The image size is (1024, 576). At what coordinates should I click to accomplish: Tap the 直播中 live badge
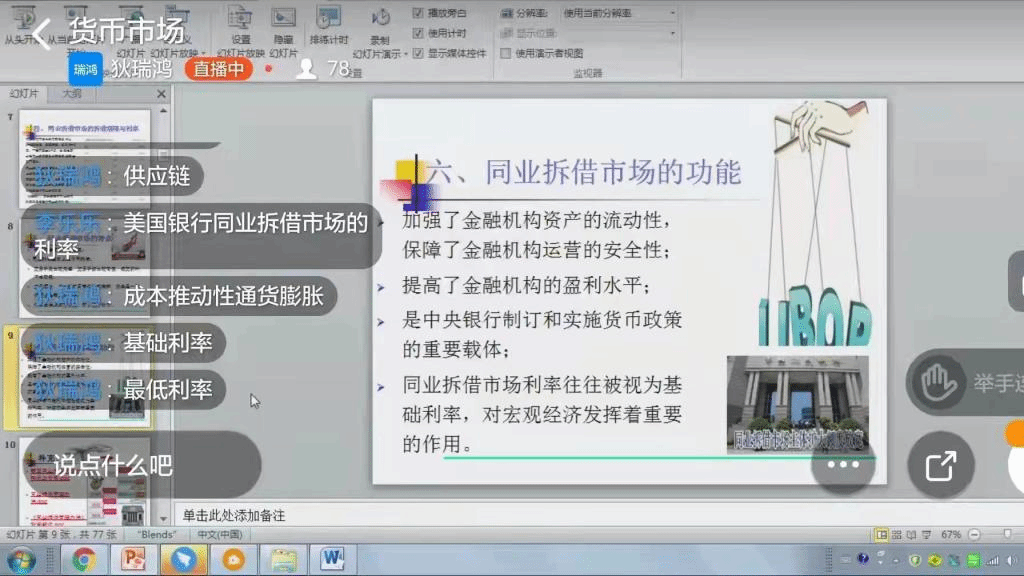point(219,69)
